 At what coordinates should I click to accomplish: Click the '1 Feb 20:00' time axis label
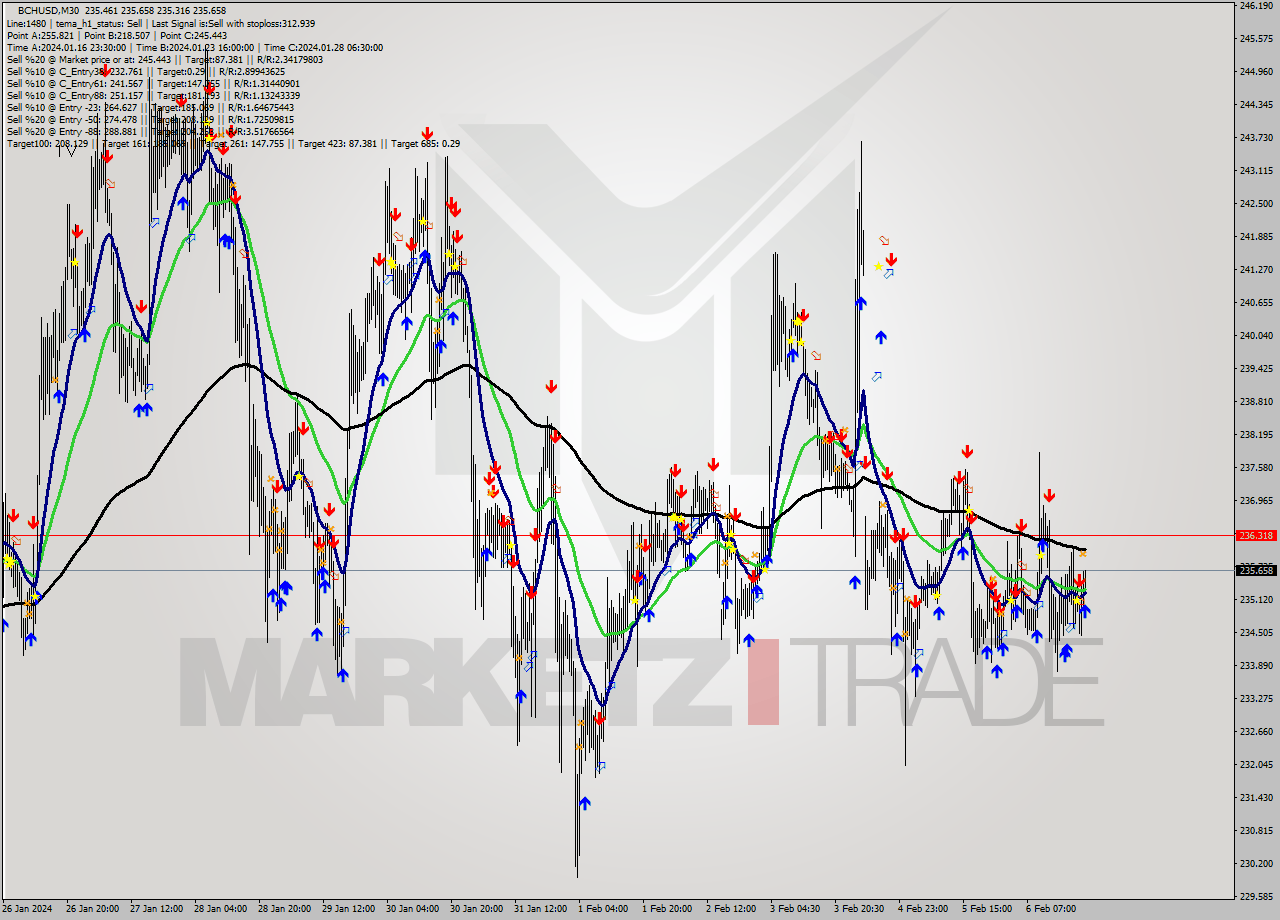pyautogui.click(x=668, y=909)
